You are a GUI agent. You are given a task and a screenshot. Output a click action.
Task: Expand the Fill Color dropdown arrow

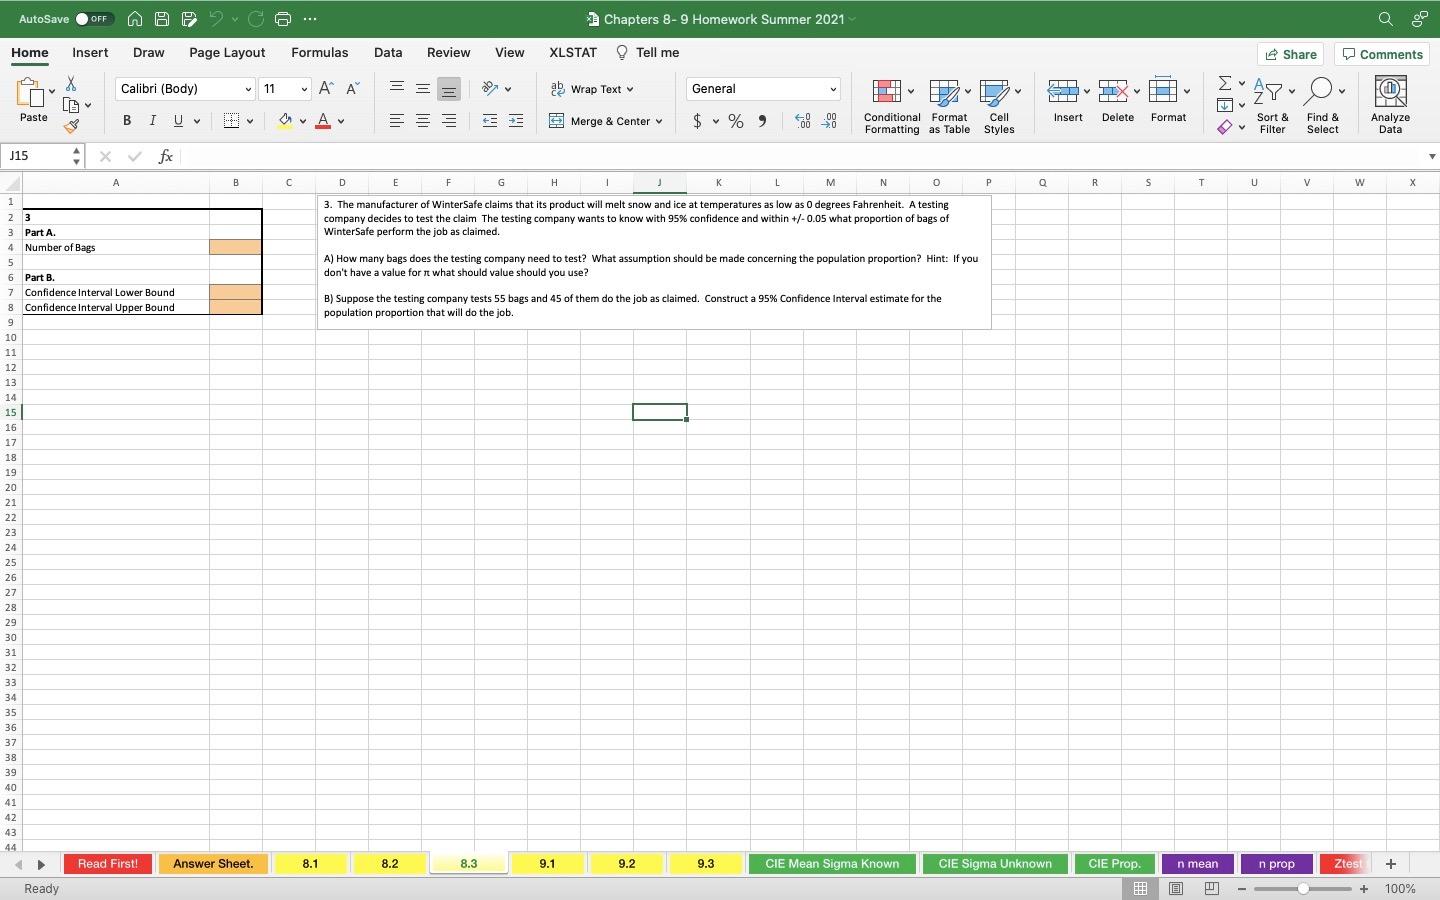click(303, 121)
